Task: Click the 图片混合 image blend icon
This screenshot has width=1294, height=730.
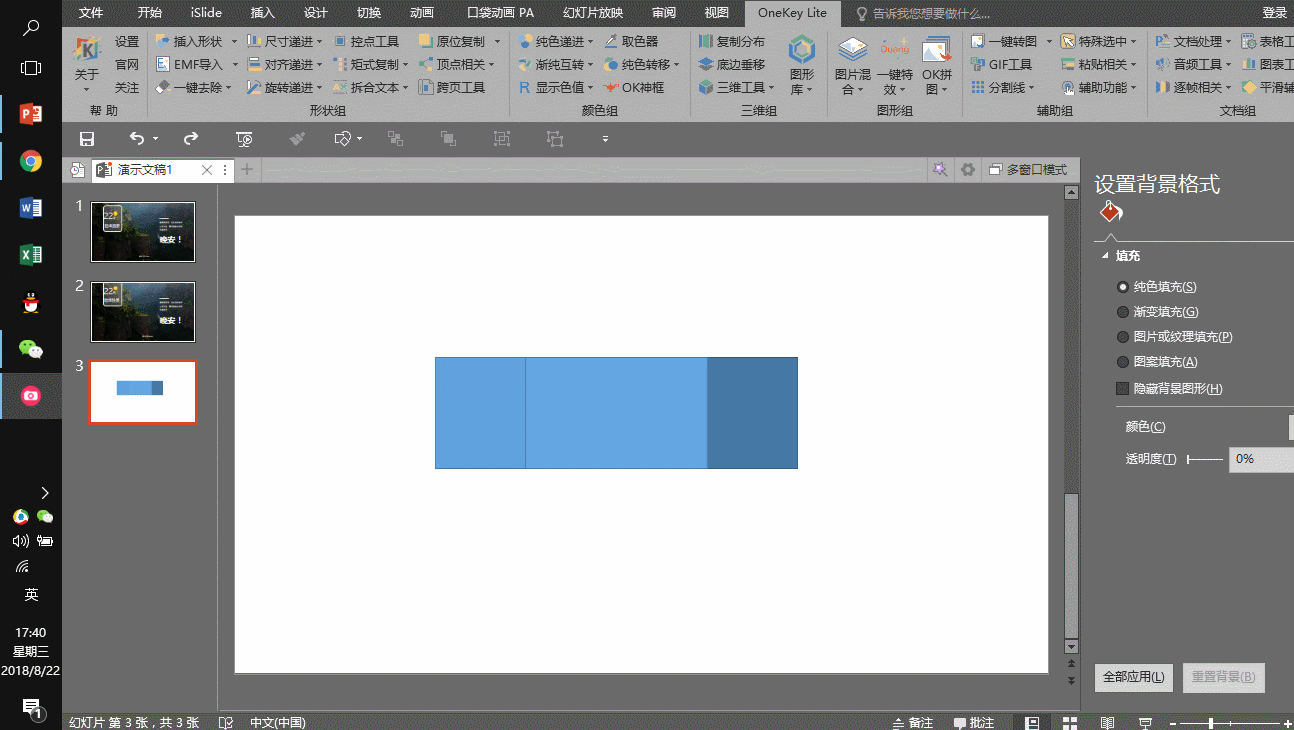Action: 852,64
